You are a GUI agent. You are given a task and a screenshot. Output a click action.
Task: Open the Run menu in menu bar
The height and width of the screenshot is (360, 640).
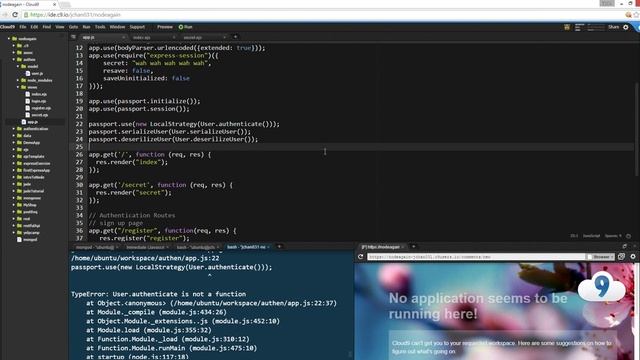tap(86, 27)
